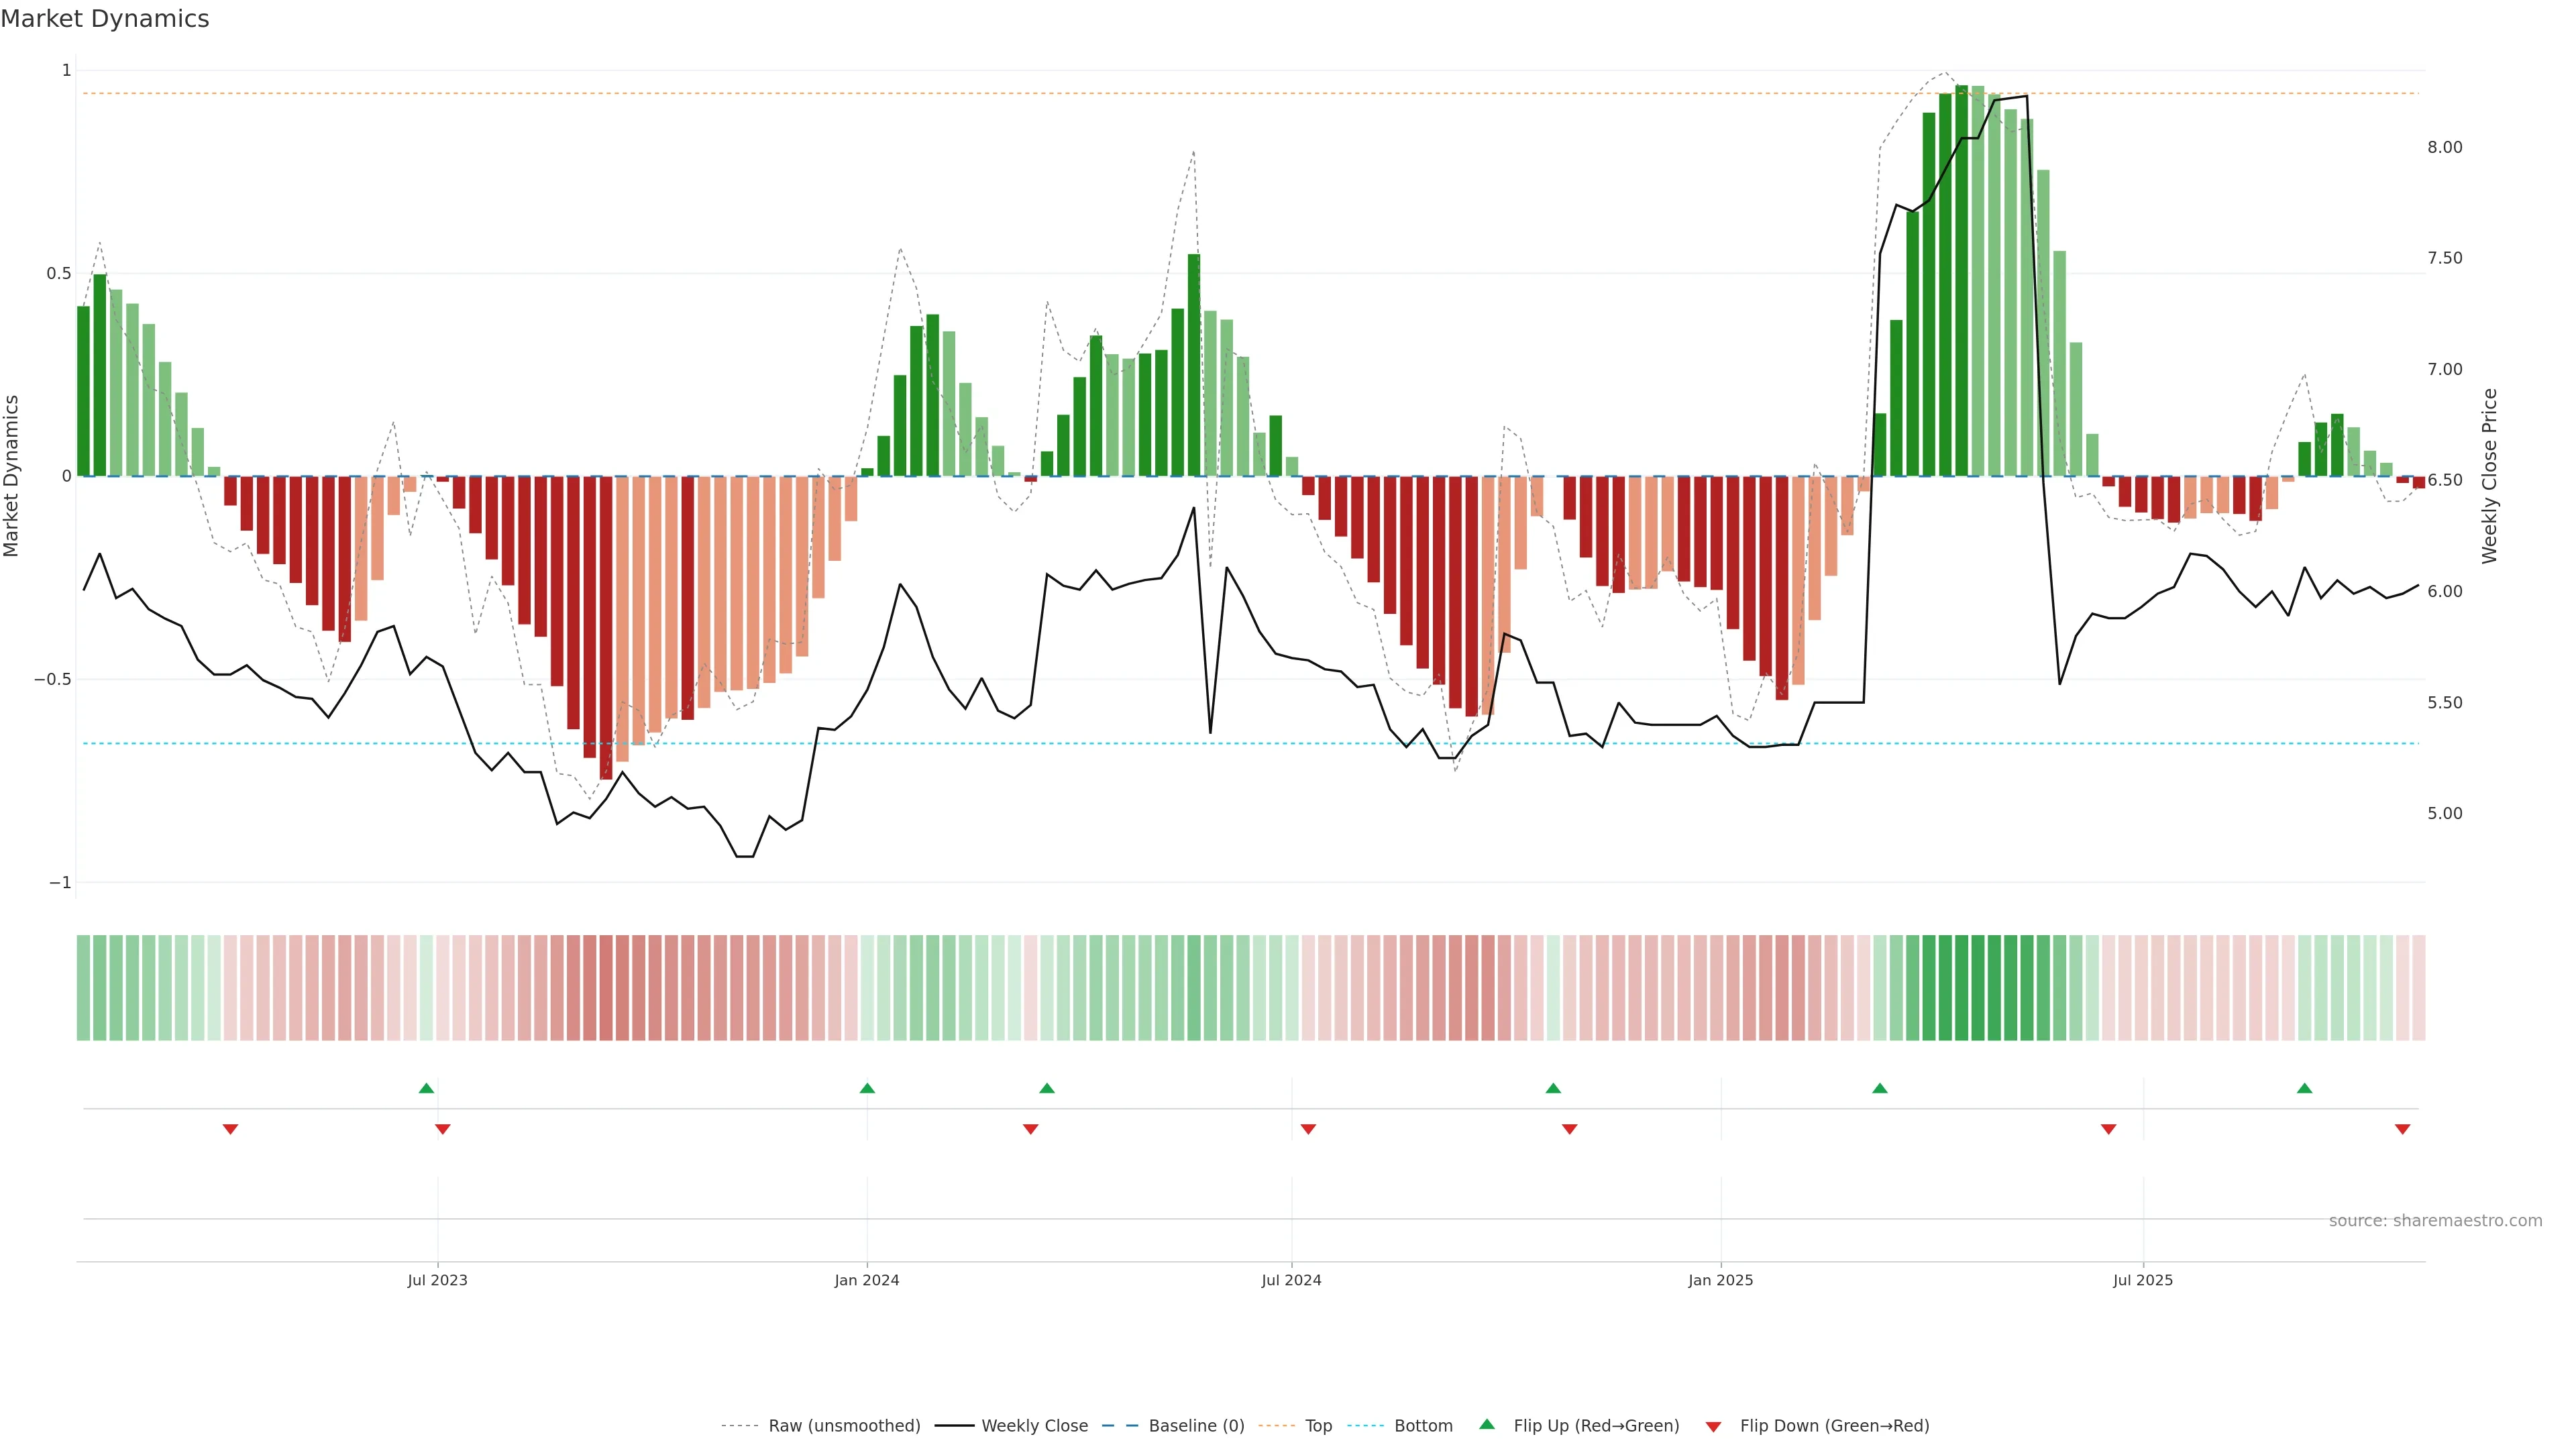This screenshot has width=2576, height=1449.
Task: Click the leftmost red Flip Down triangle marker
Action: [x=230, y=1129]
